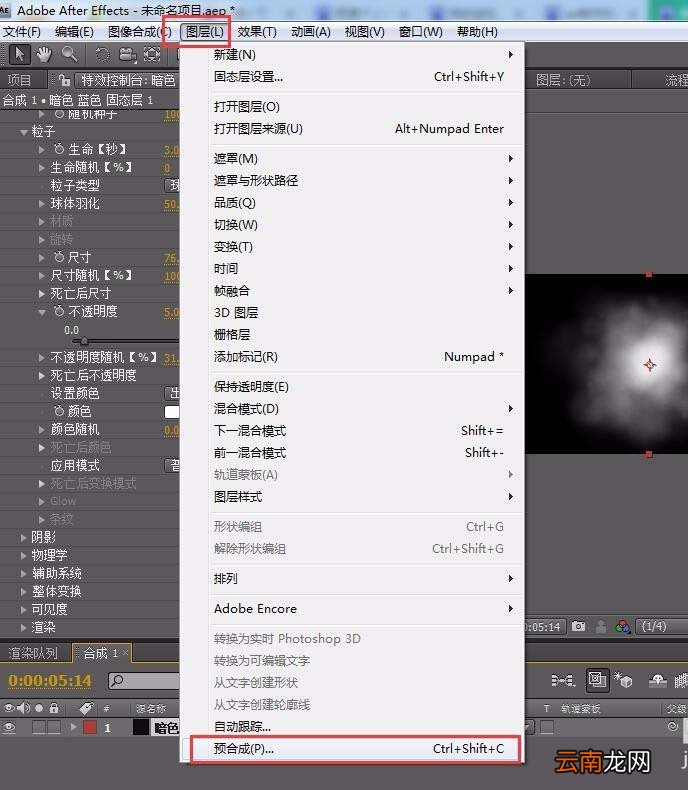Click the 不透明度 slider handle
The height and width of the screenshot is (790, 688).
84,341
